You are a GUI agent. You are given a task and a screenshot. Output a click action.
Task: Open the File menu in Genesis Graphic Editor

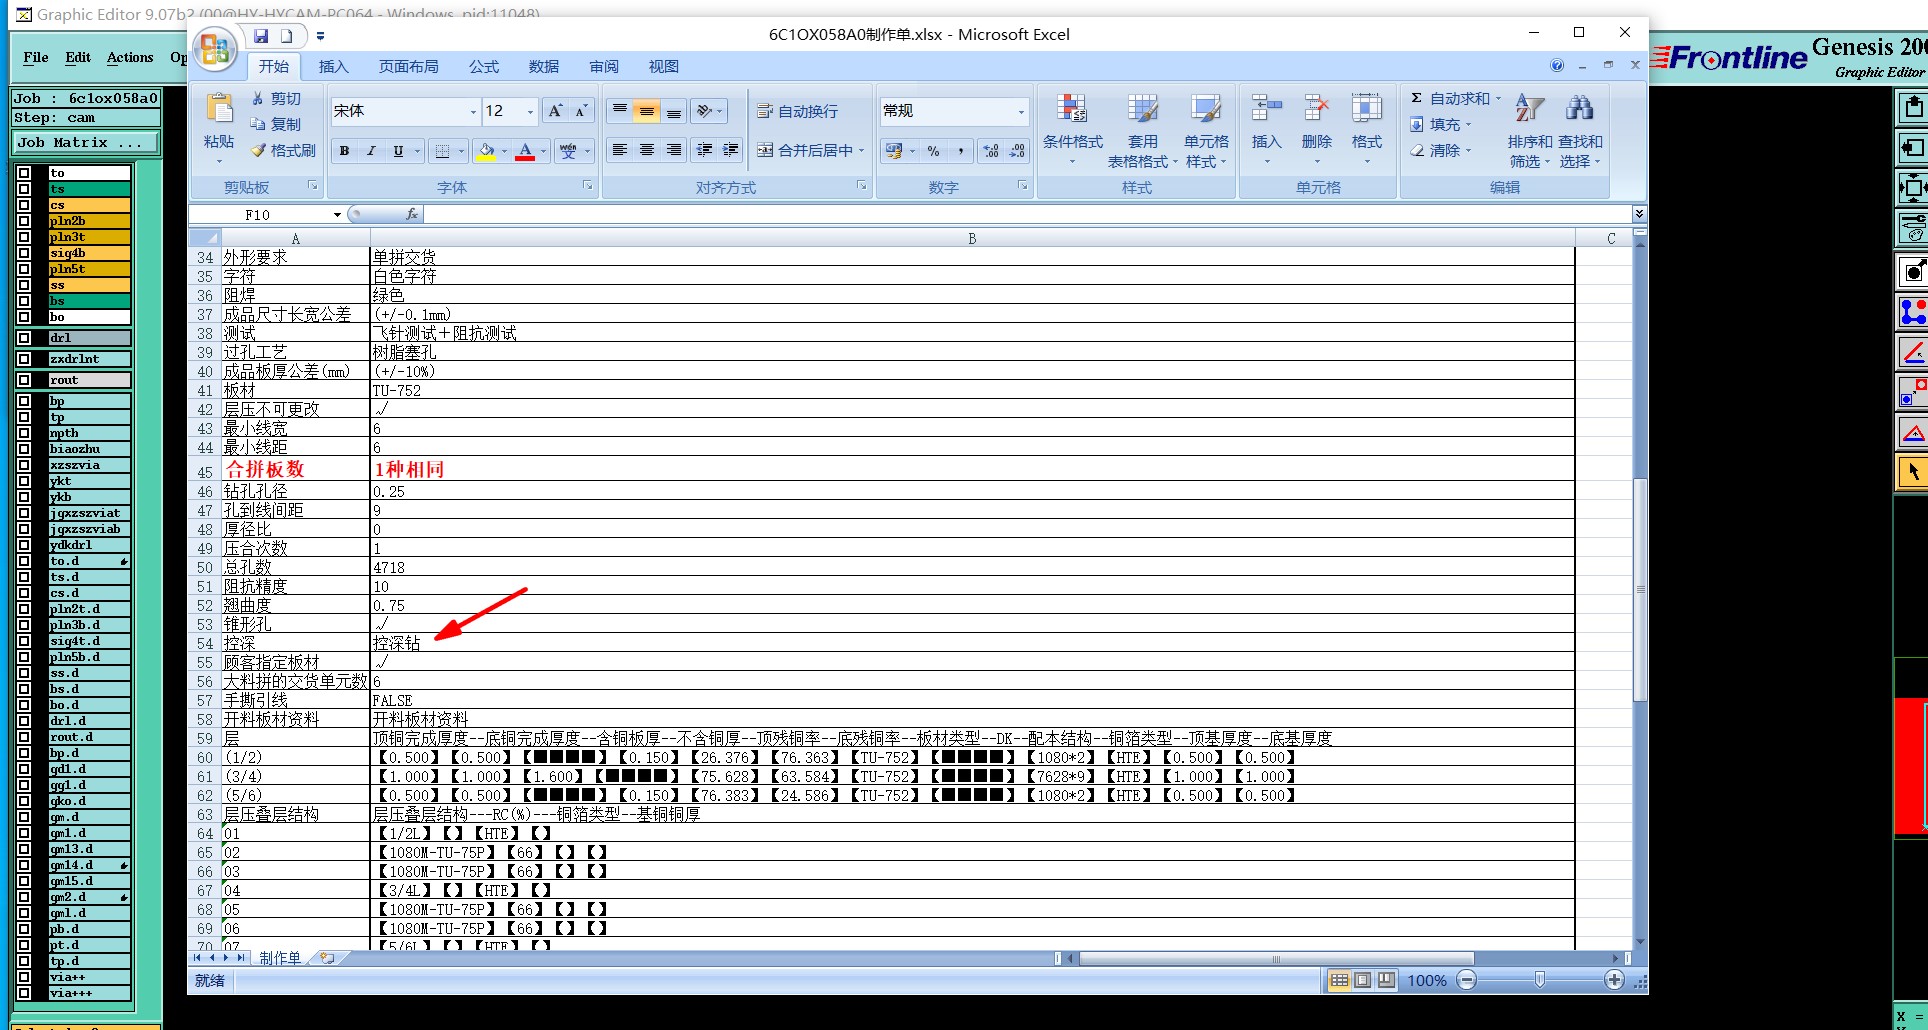click(x=36, y=57)
